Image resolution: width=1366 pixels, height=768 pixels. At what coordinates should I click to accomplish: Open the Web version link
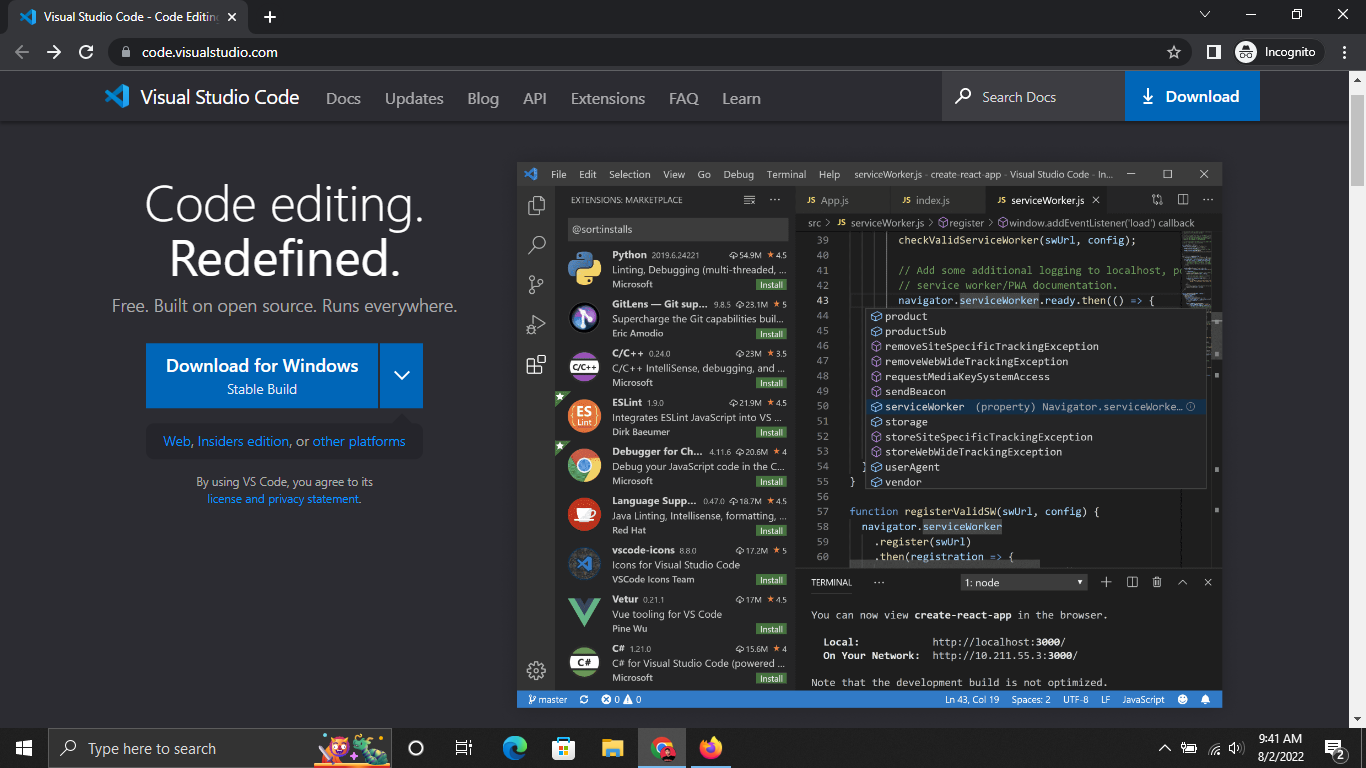[x=177, y=441]
